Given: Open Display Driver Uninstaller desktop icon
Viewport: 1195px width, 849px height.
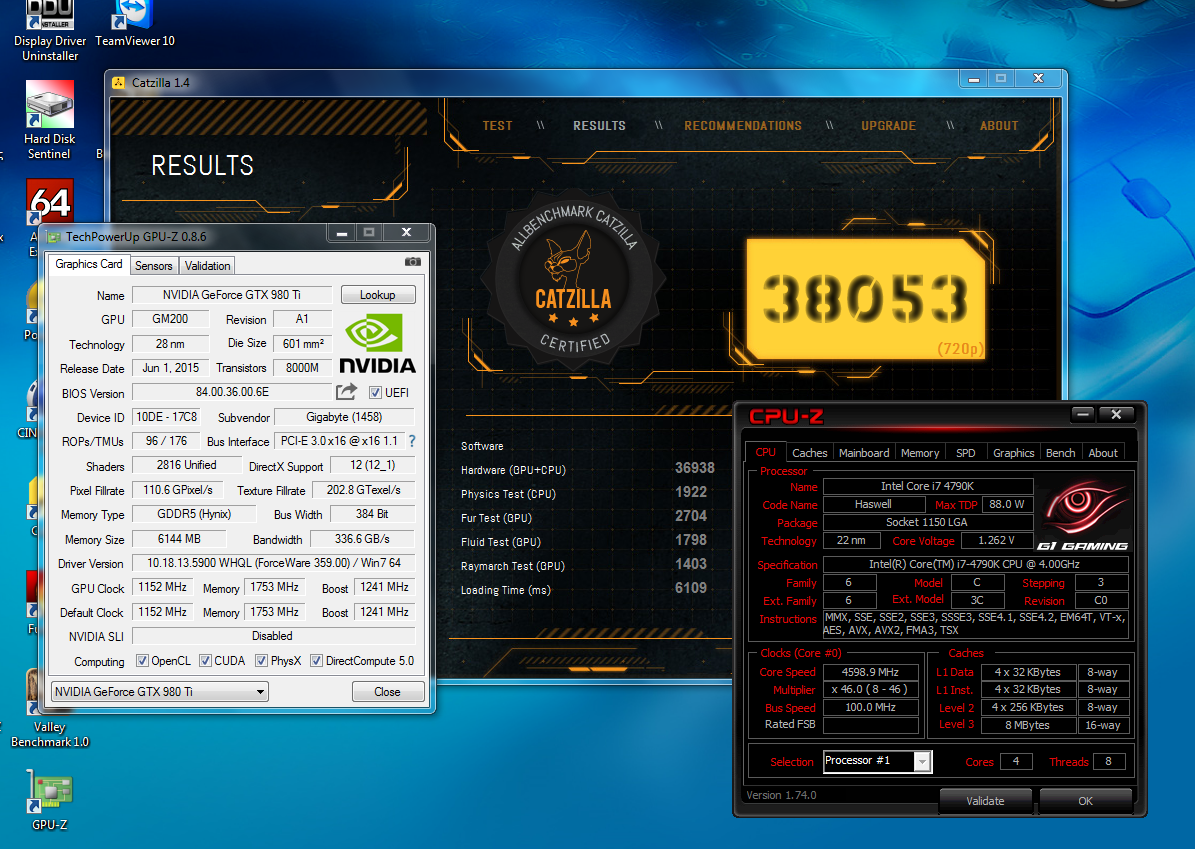Looking at the screenshot, I should (50, 30).
